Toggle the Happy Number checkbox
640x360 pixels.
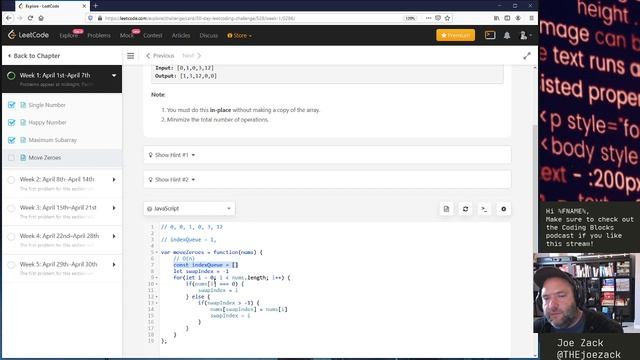(11, 122)
